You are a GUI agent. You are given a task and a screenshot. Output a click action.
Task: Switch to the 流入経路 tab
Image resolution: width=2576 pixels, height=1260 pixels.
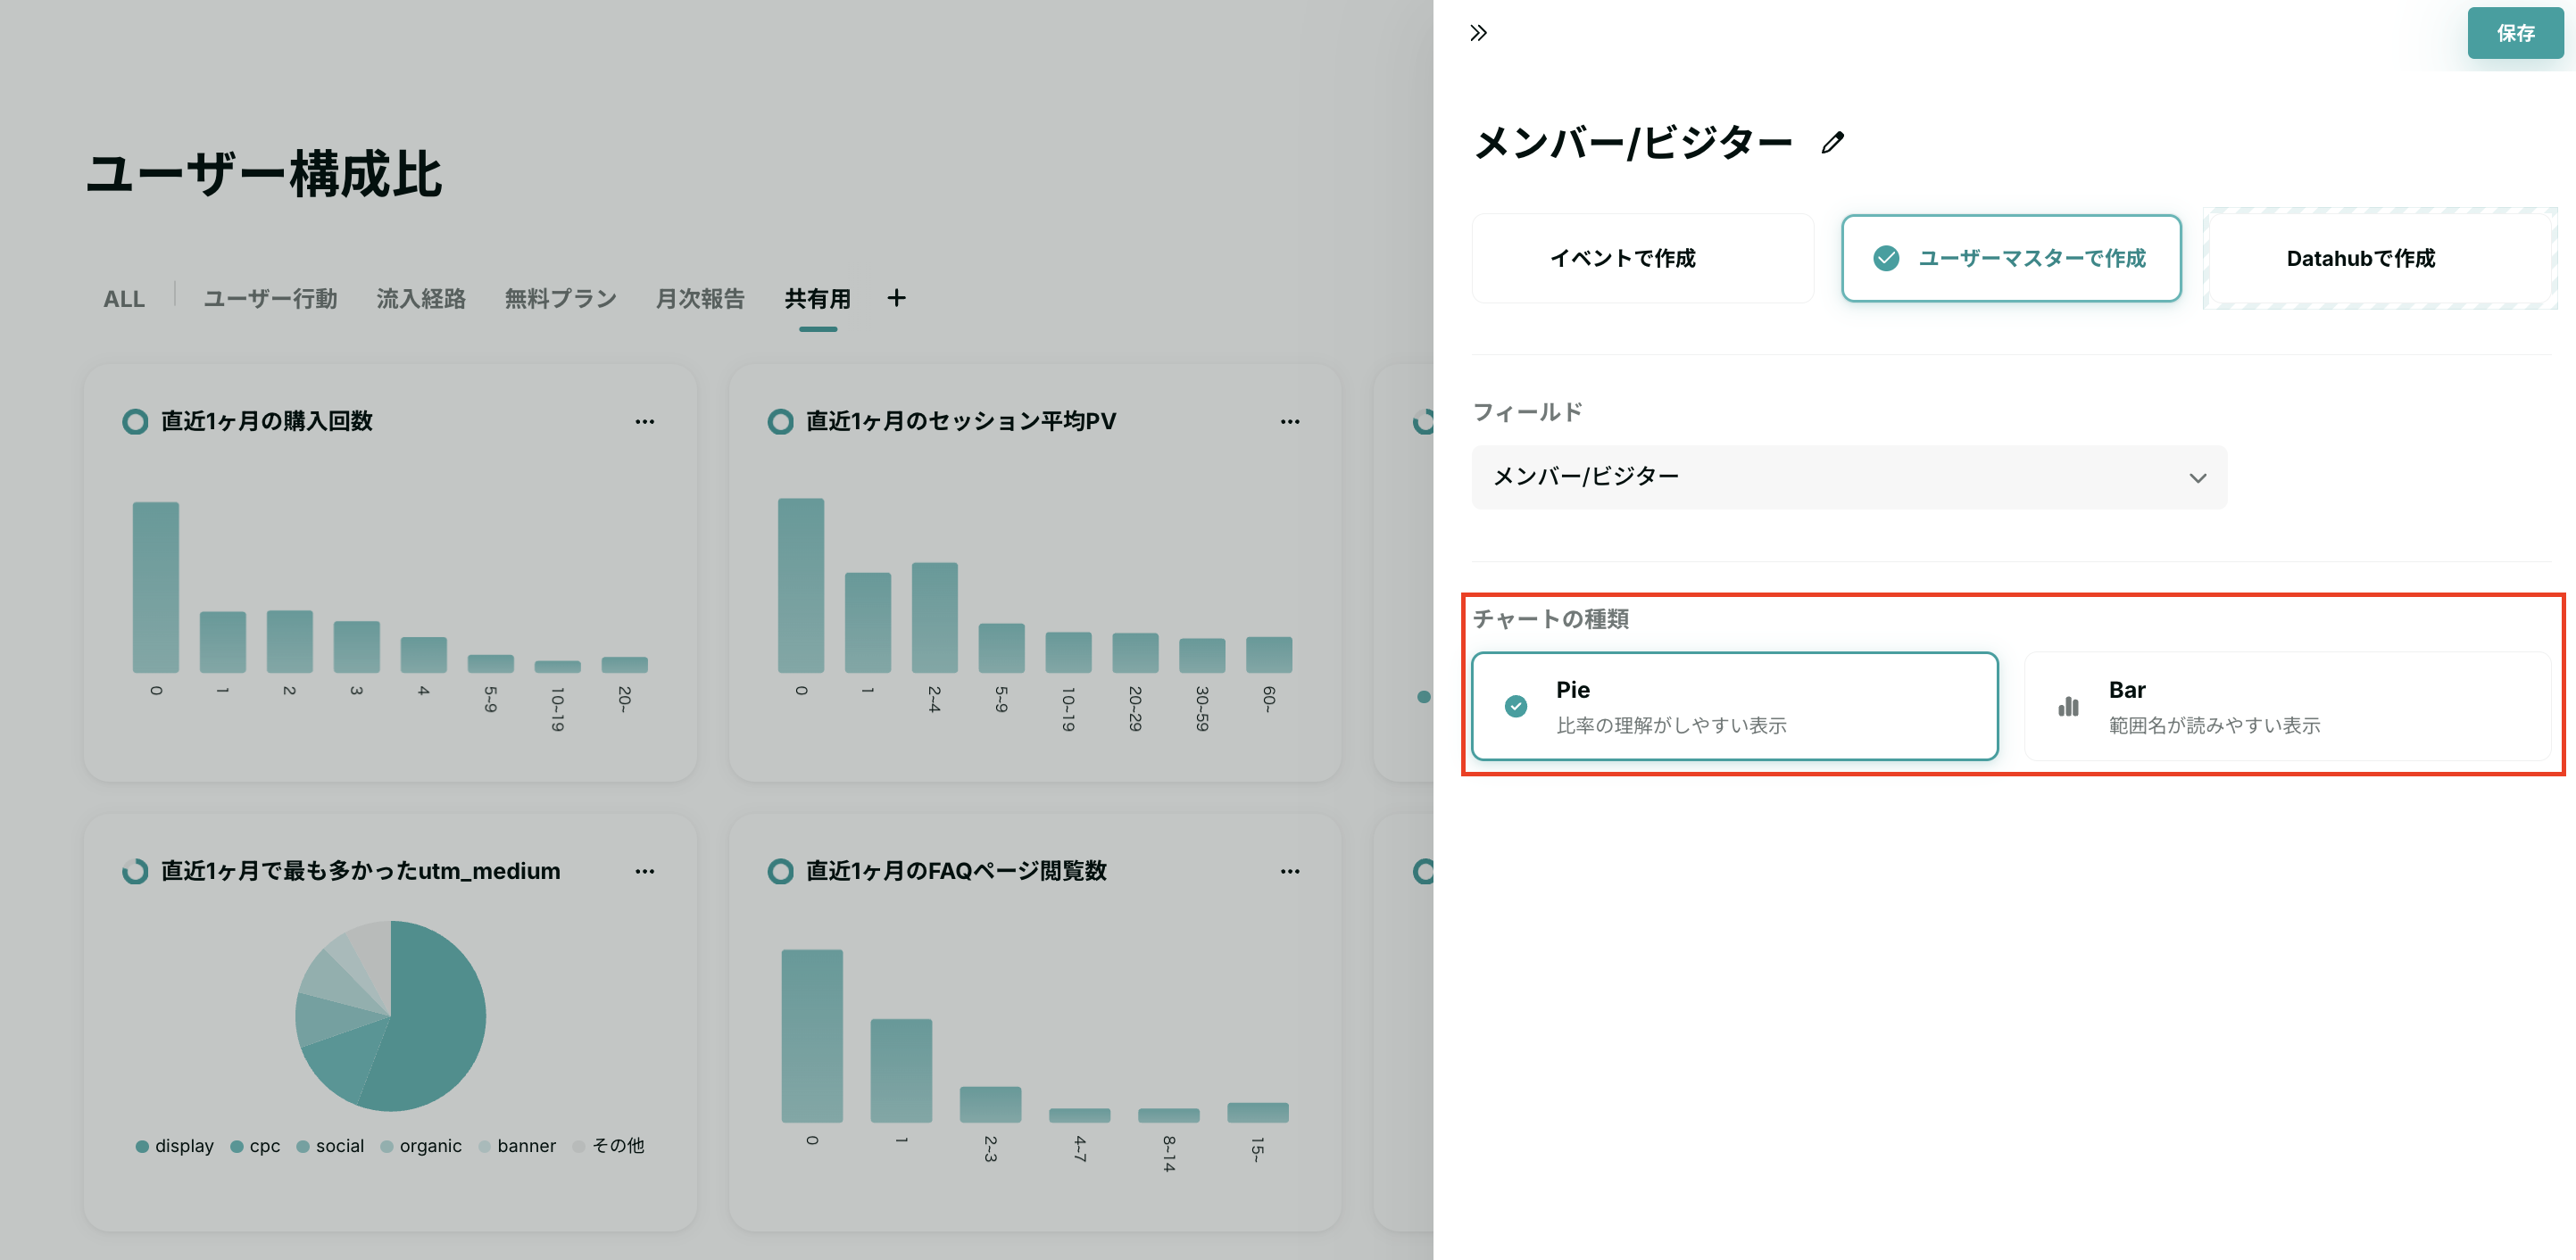(421, 299)
